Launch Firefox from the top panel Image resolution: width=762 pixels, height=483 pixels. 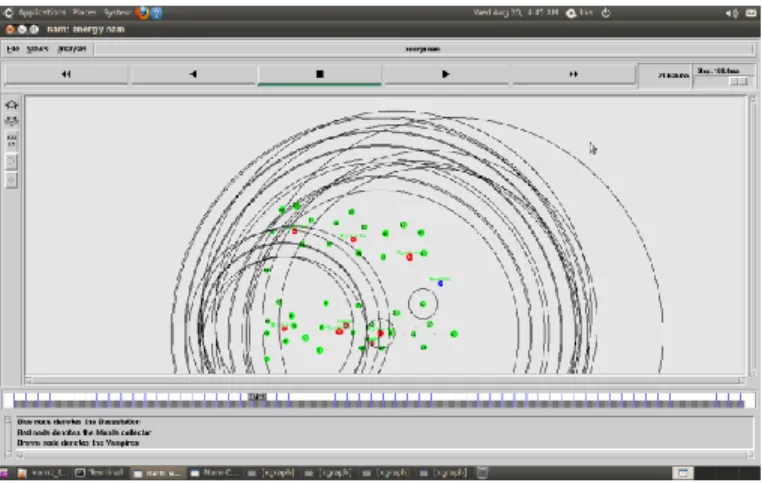[x=142, y=13]
